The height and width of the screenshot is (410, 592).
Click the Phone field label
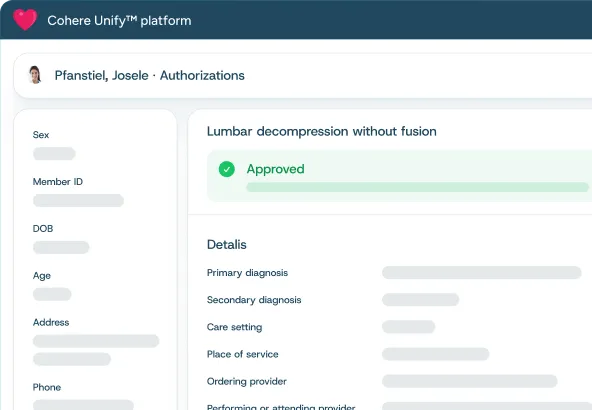tap(47, 387)
